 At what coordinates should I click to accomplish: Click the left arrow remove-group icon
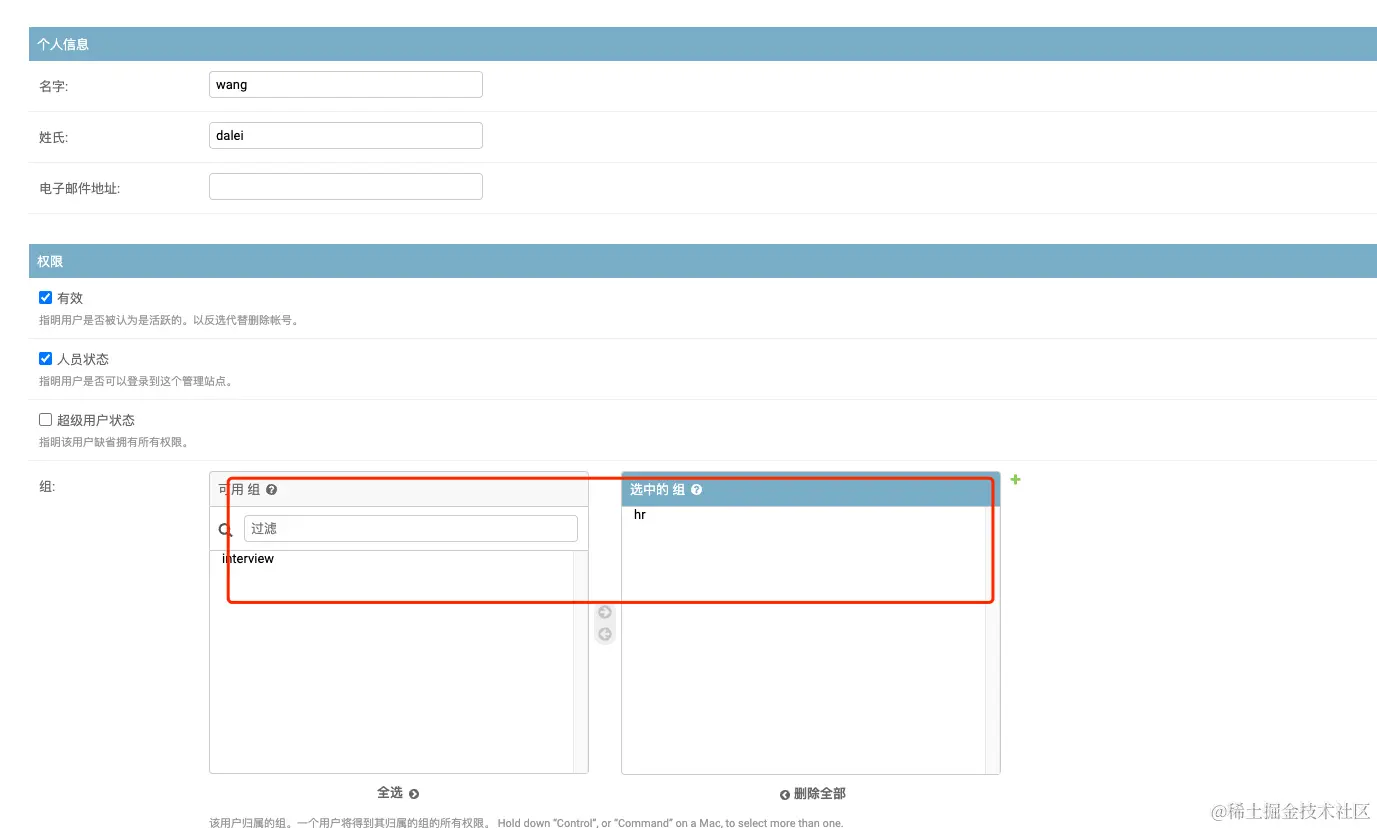click(604, 634)
